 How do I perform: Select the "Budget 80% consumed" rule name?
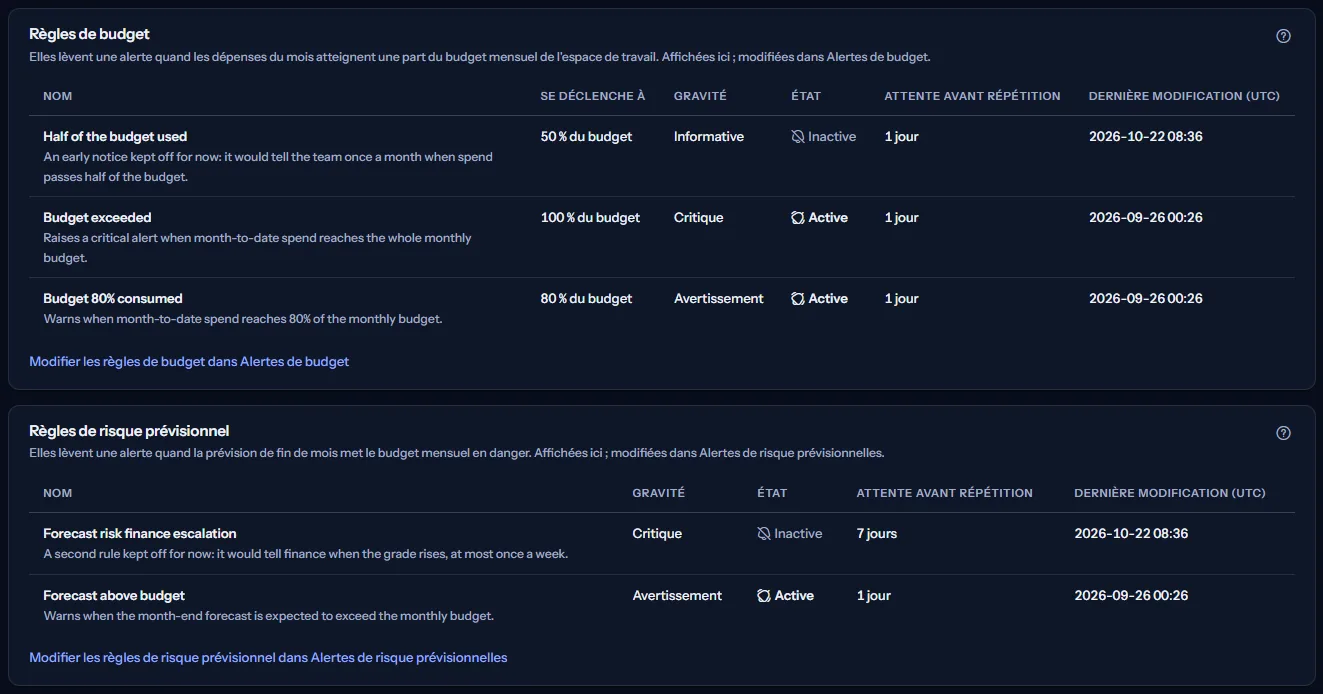pos(113,299)
